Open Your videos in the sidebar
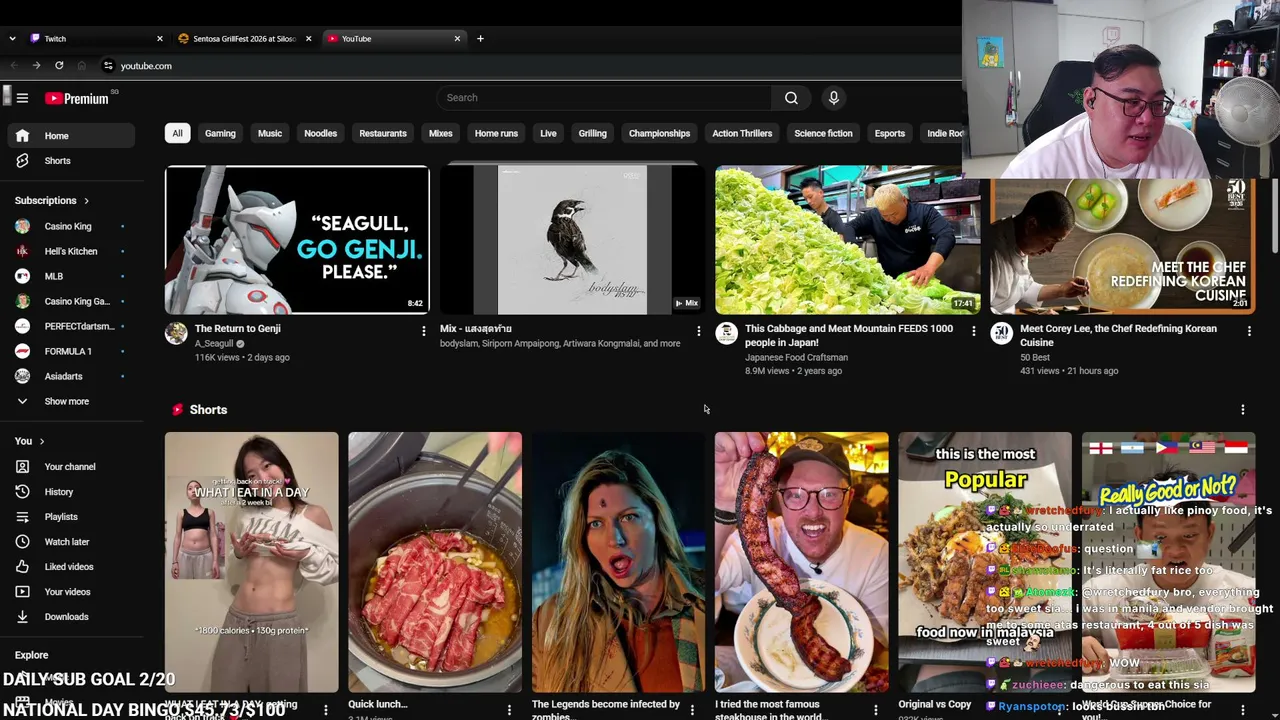 coord(70,592)
